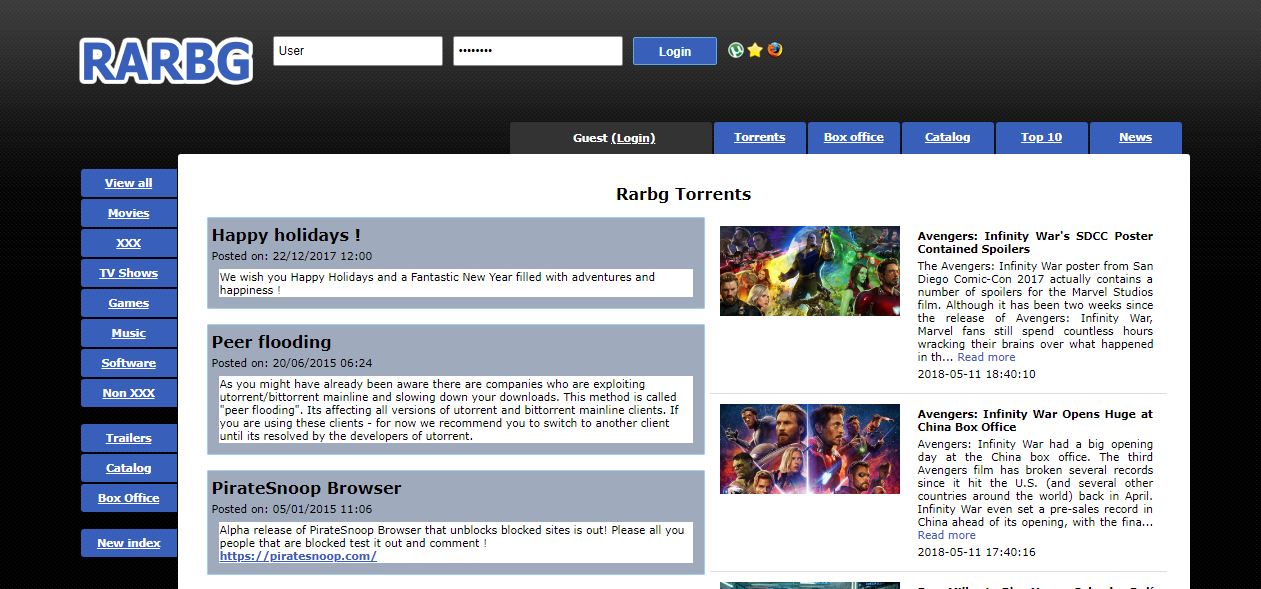Click the Guest (Login) link
1261x589 pixels.
611,137
